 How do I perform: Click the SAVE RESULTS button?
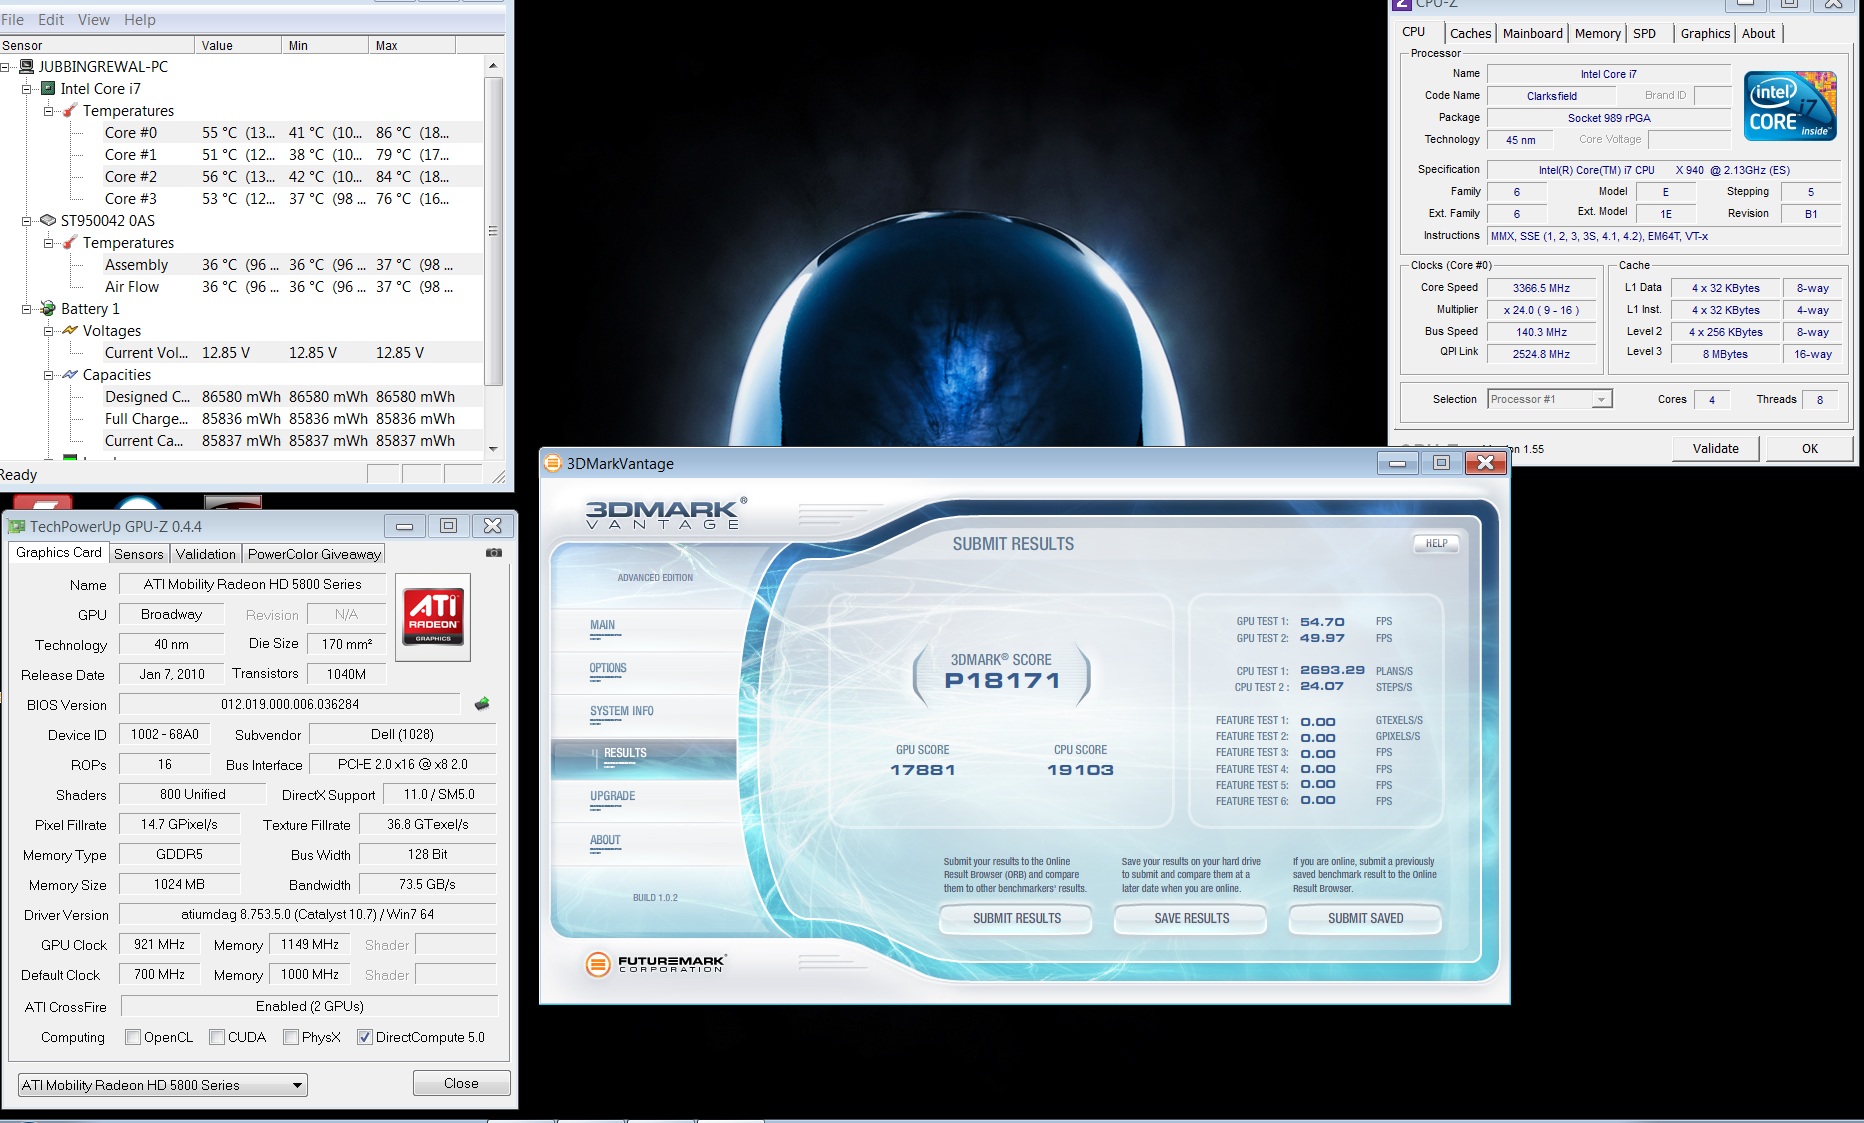1191,918
